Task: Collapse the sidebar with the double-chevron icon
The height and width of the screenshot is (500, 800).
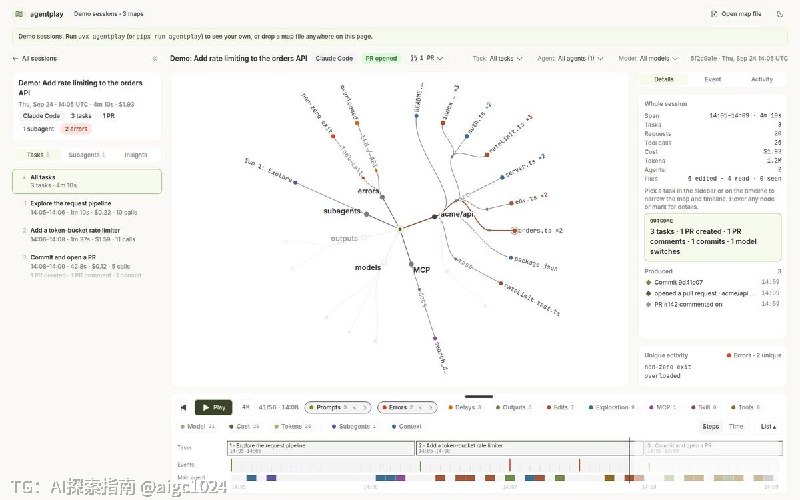Action: pos(155,59)
